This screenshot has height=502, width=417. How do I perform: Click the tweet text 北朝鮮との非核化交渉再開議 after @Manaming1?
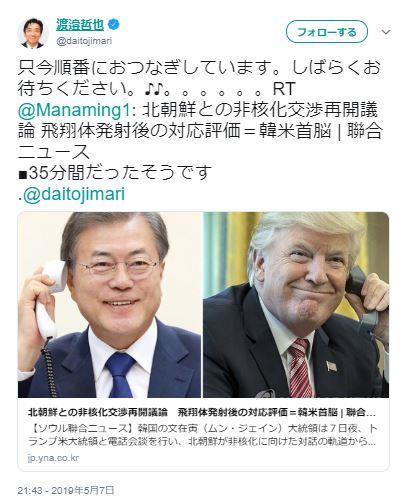coord(260,111)
